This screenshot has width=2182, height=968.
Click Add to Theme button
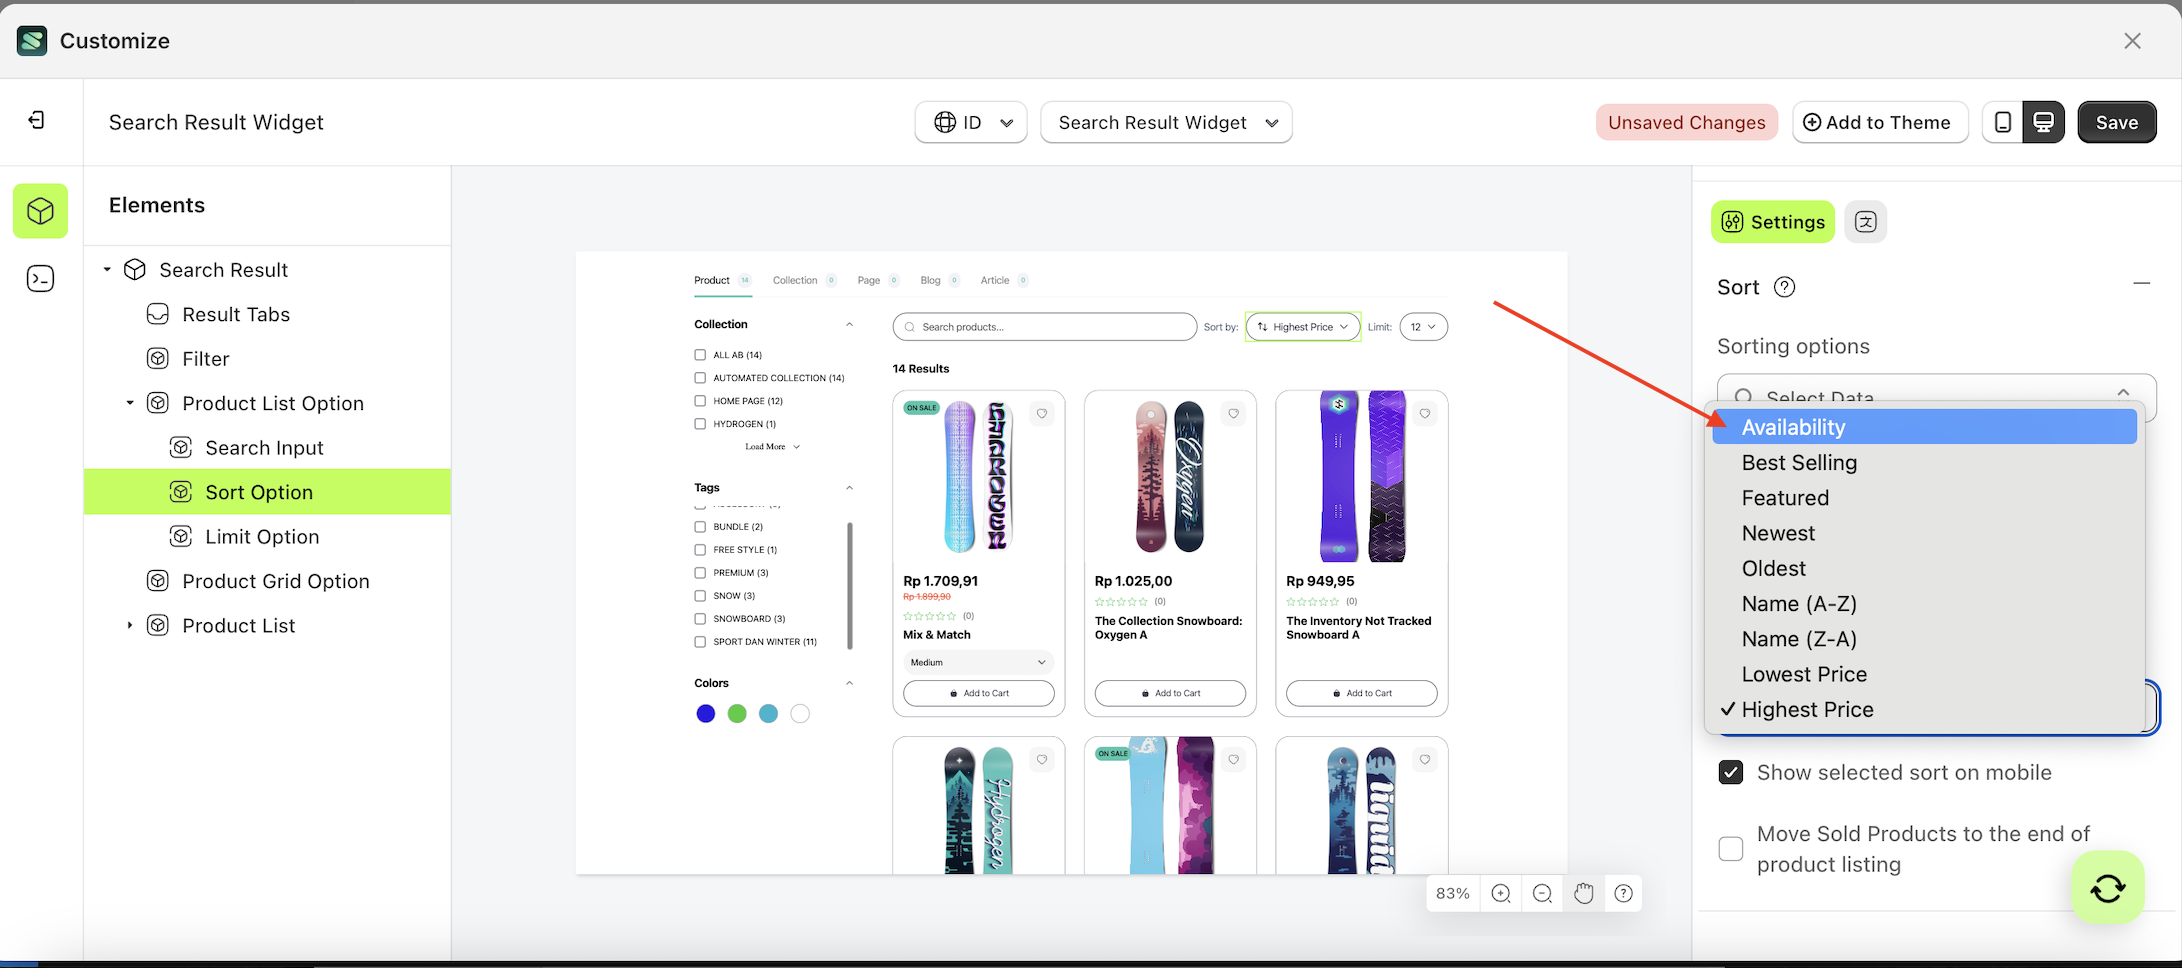click(x=1879, y=122)
